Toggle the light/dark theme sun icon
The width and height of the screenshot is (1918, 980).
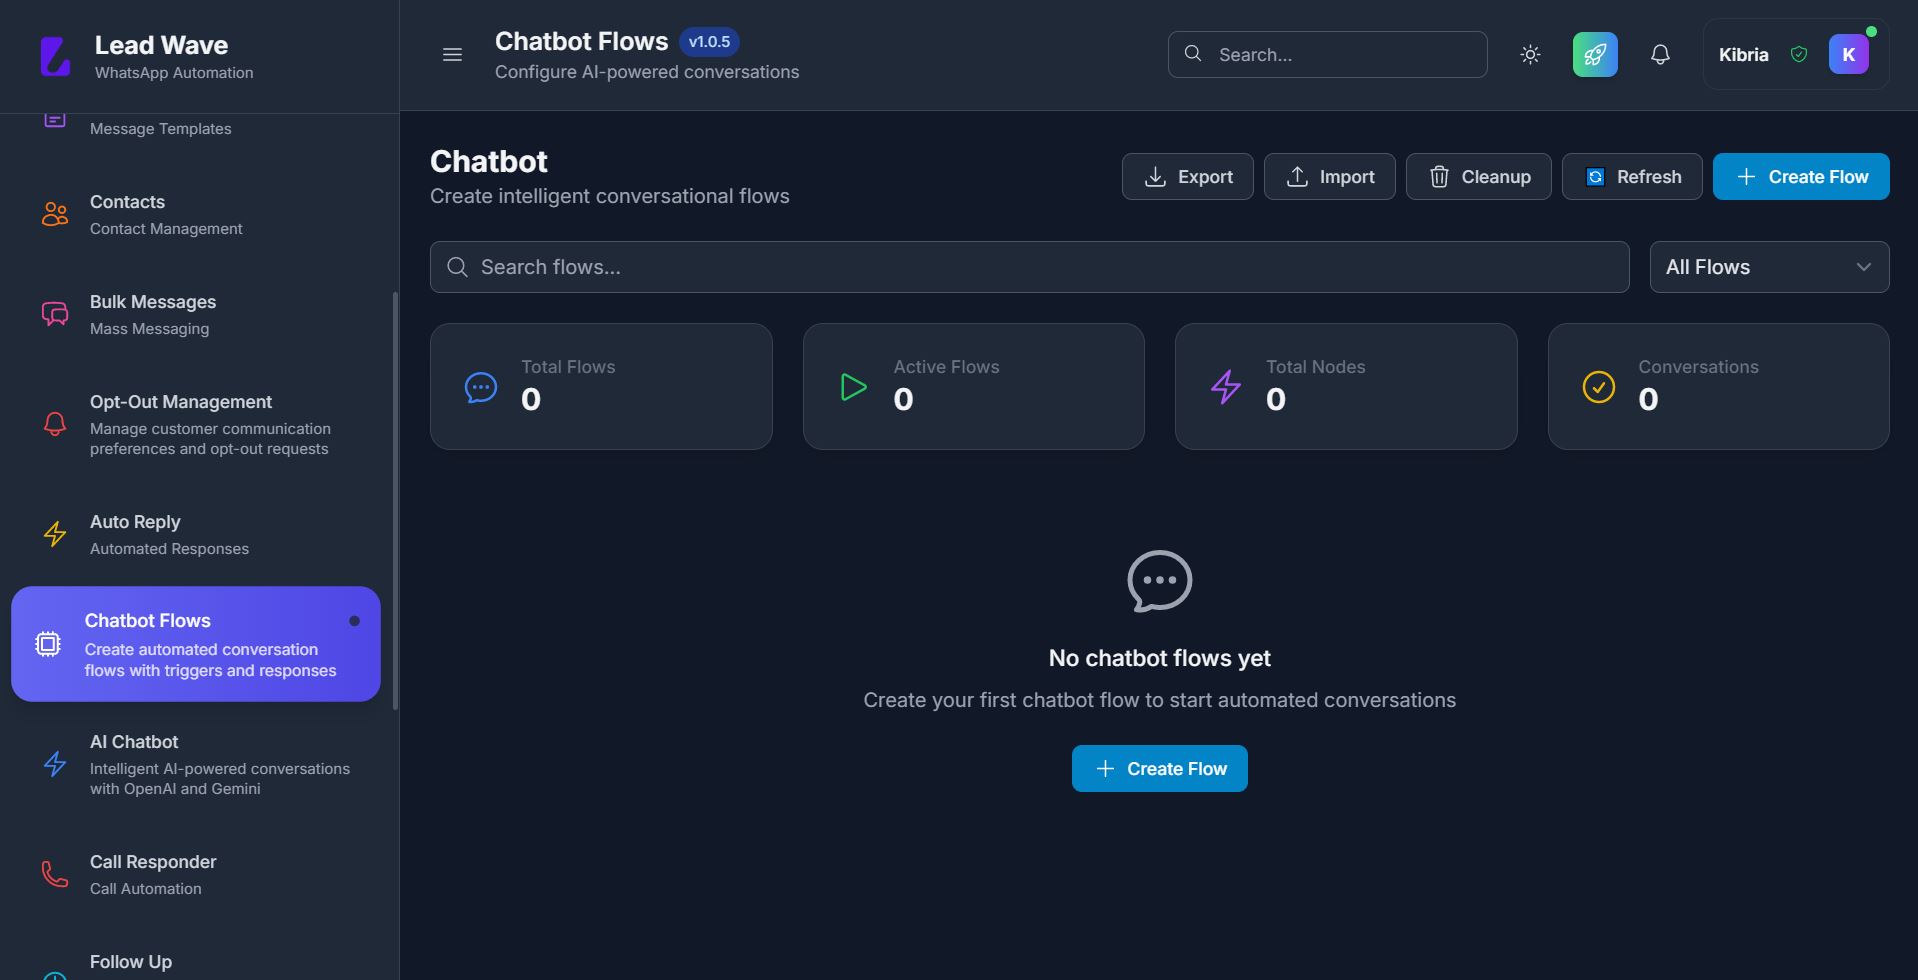[1530, 55]
